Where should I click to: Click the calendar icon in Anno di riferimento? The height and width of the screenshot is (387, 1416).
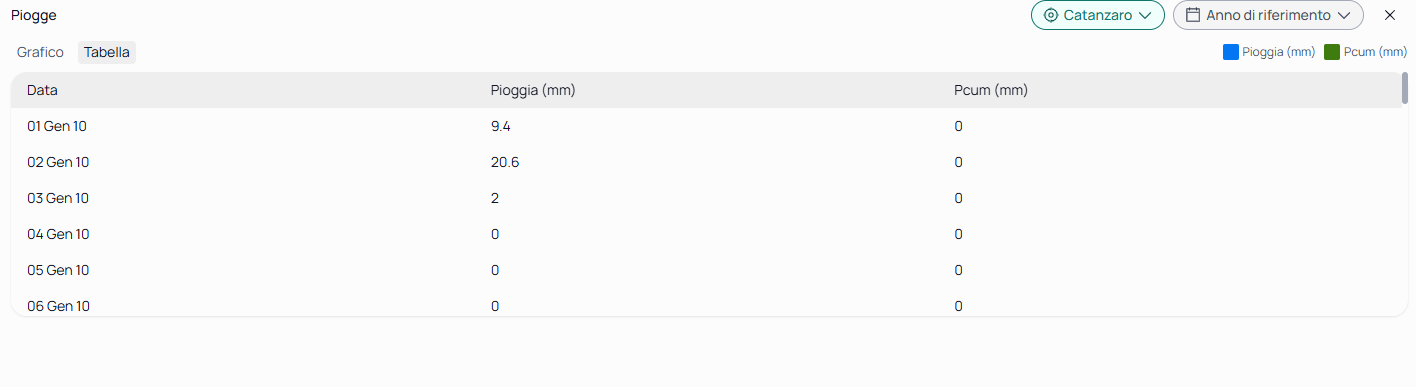click(1193, 15)
